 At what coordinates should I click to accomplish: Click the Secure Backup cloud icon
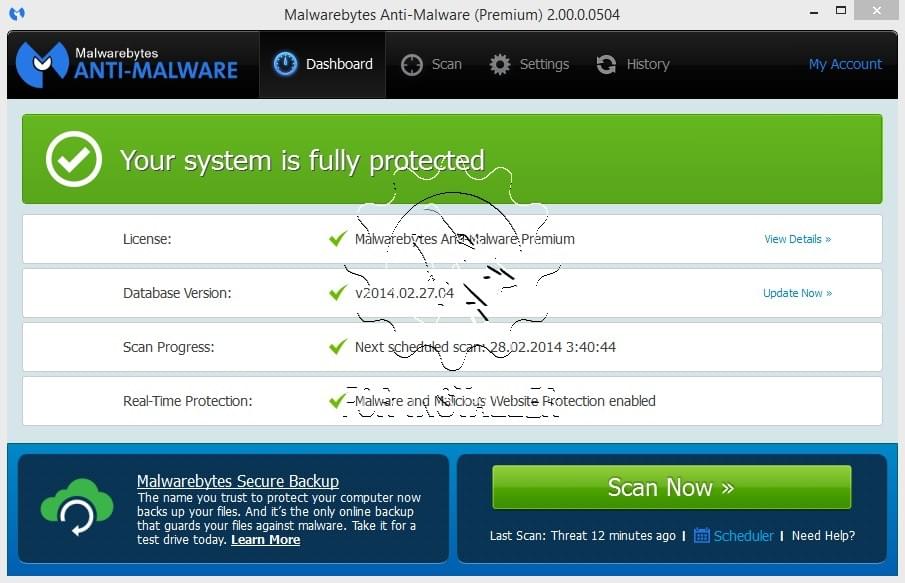(76, 507)
